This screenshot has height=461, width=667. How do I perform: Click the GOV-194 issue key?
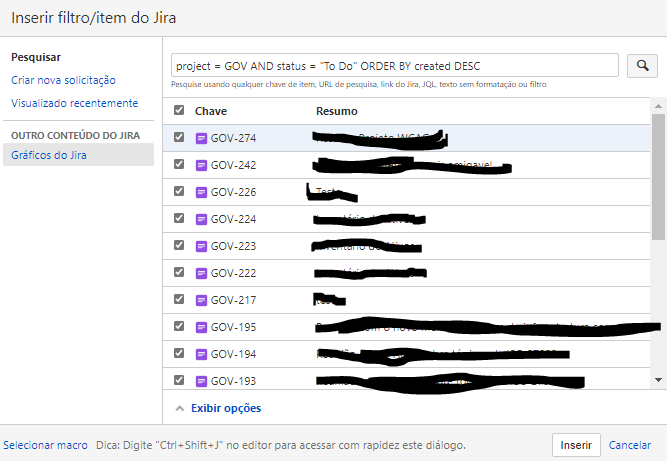(233, 354)
